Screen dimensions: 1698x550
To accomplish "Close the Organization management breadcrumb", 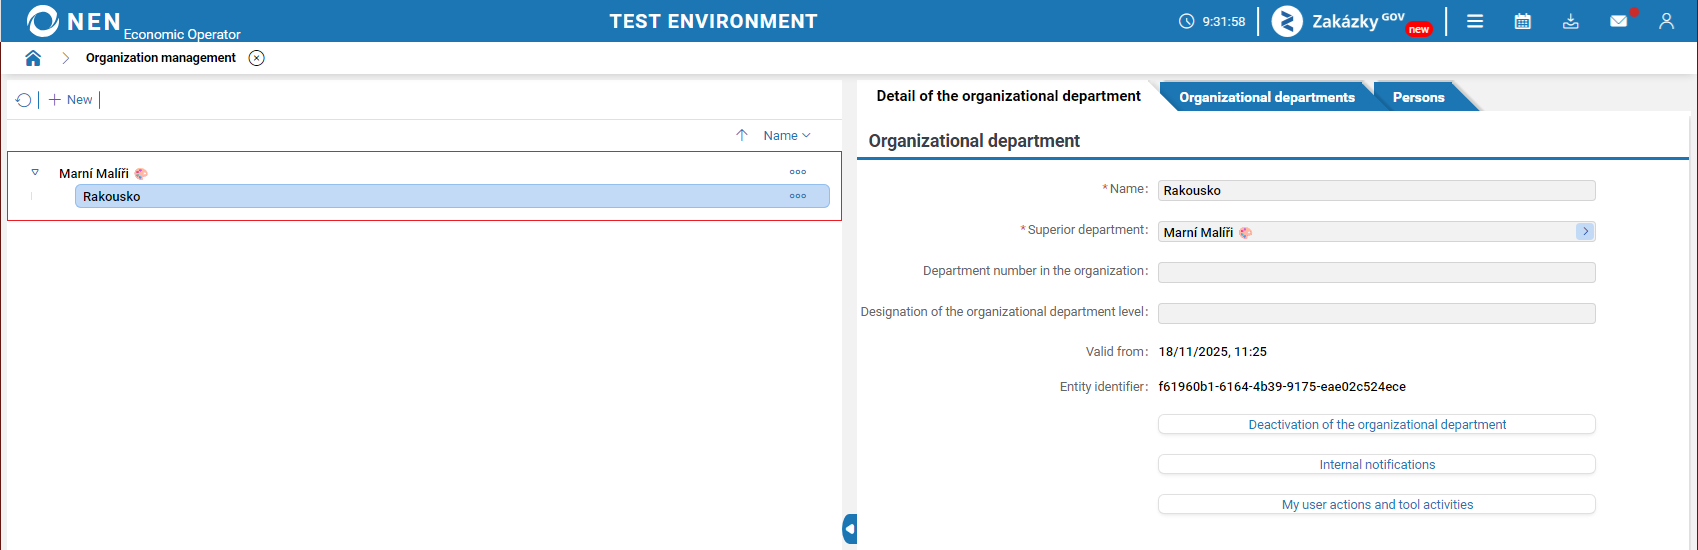I will (257, 58).
